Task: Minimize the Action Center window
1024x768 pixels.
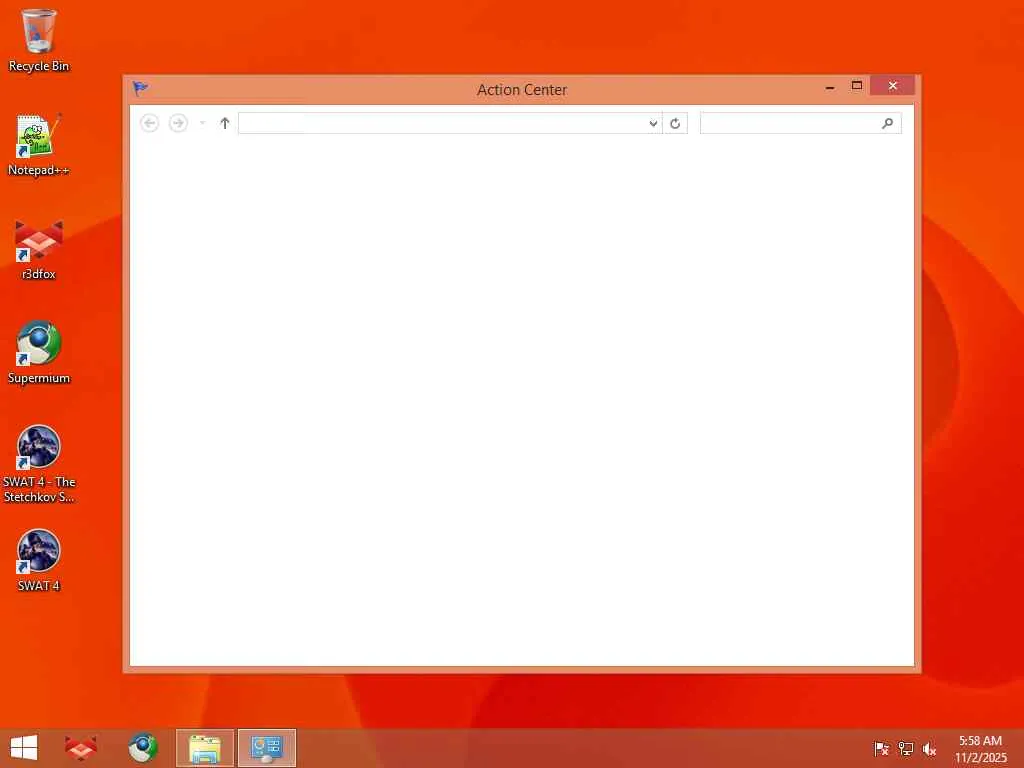Action: click(x=830, y=86)
